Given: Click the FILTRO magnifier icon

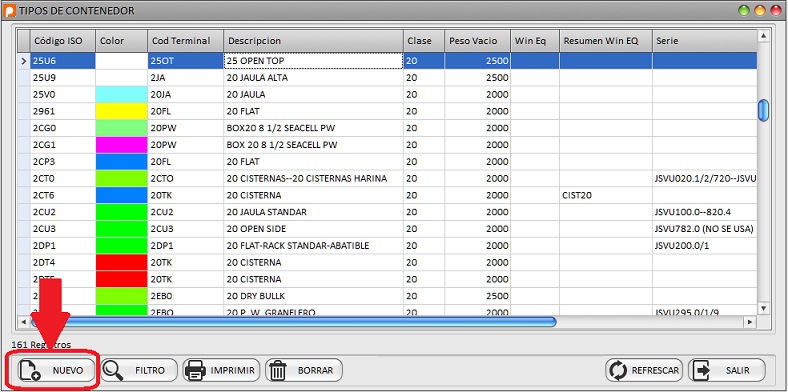Looking at the screenshot, I should click(113, 371).
